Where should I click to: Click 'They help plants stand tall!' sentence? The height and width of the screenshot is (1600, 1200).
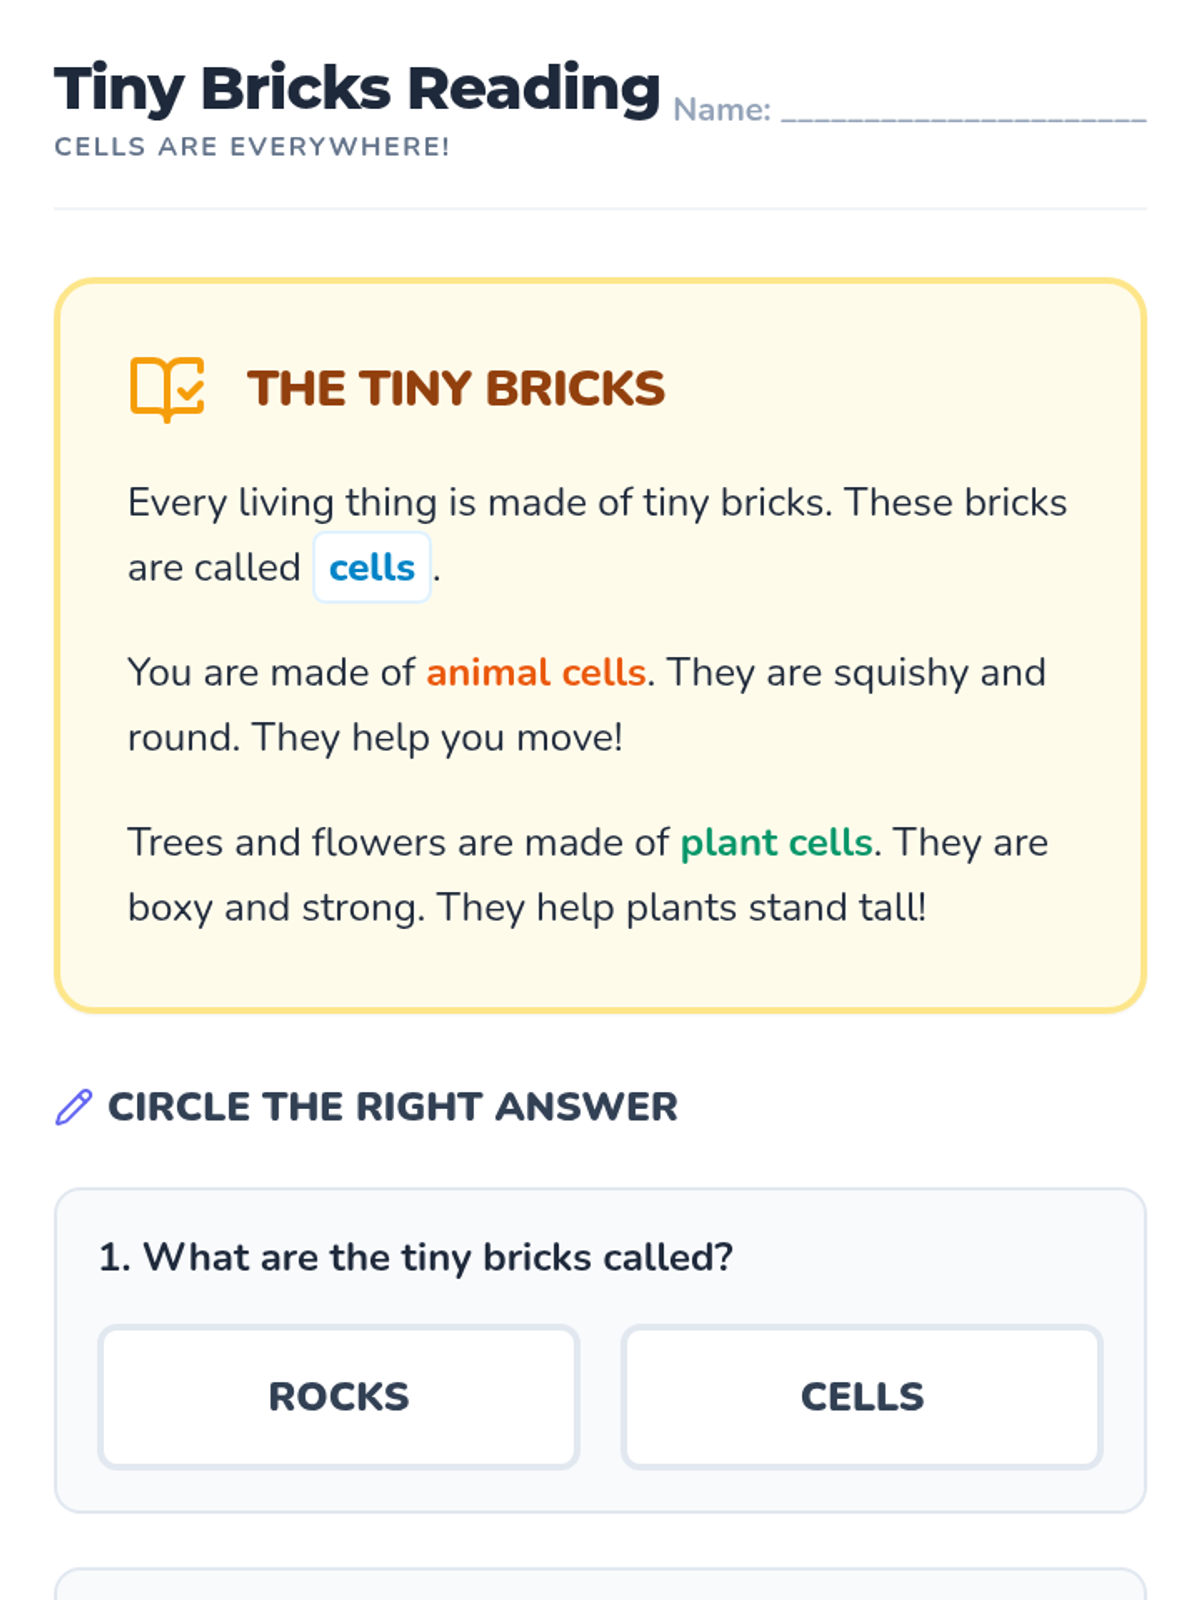tap(680, 908)
